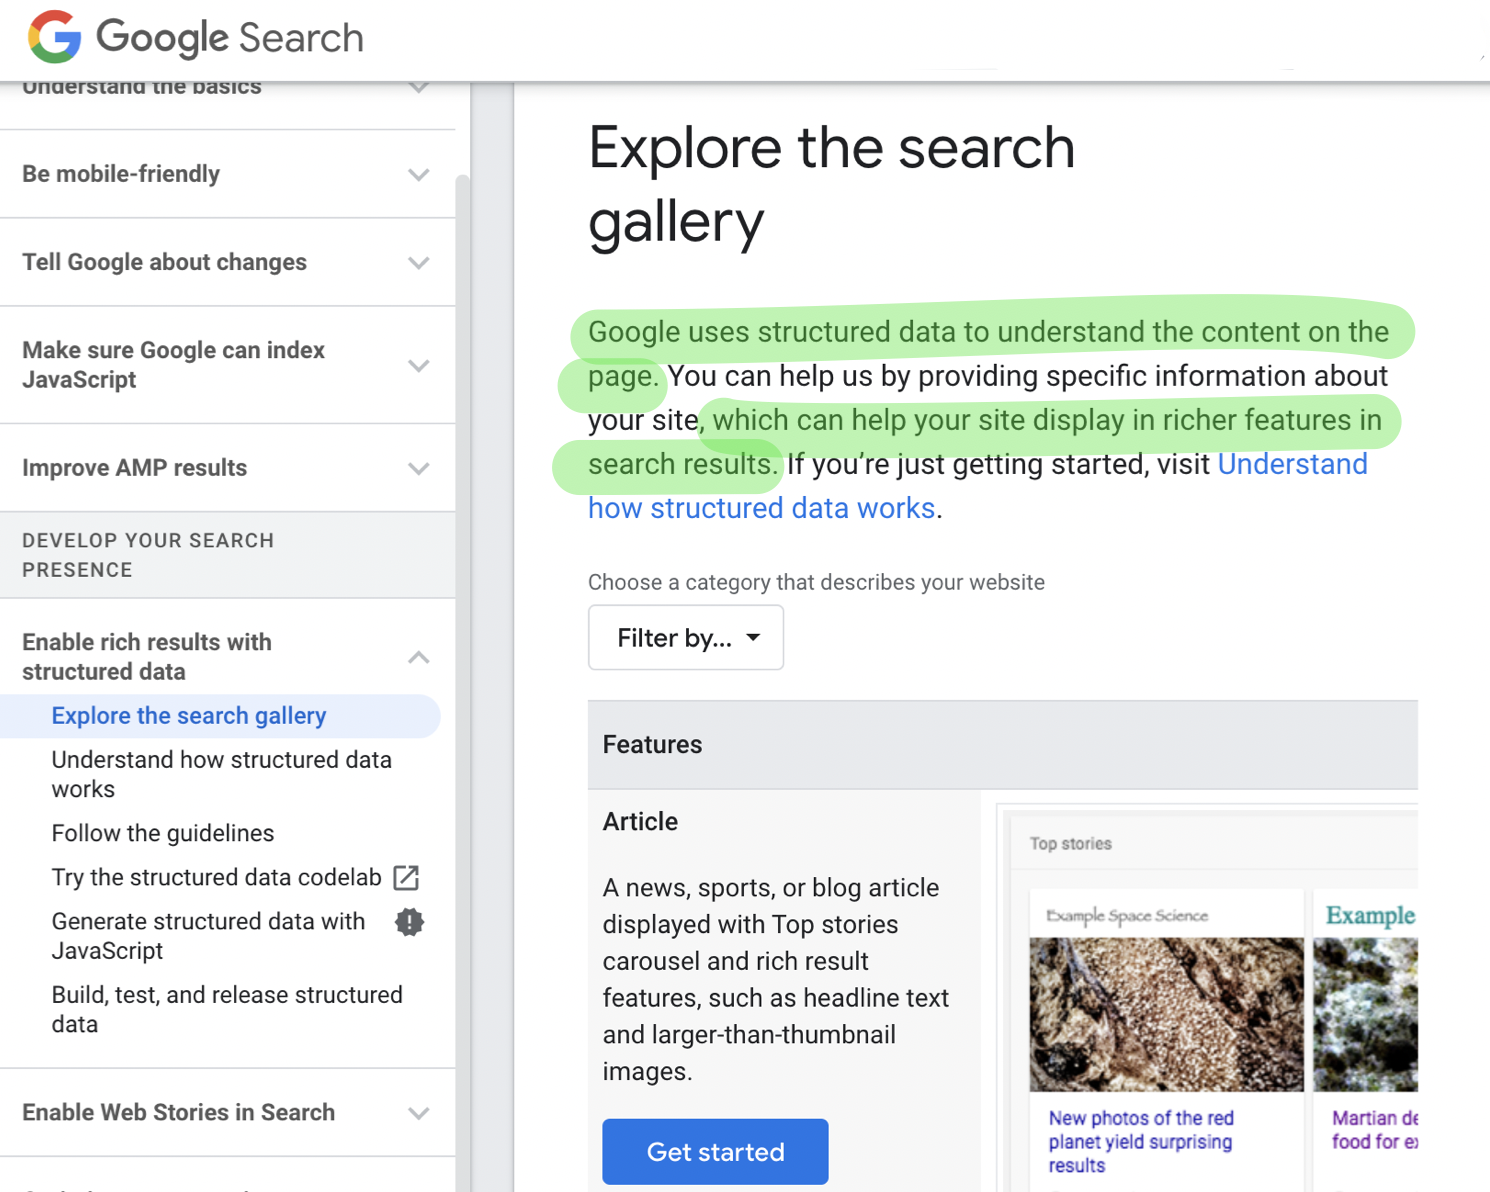The image size is (1490, 1192).
Task: Expand Make sure Google can index JavaScript chevron
Action: point(419,366)
